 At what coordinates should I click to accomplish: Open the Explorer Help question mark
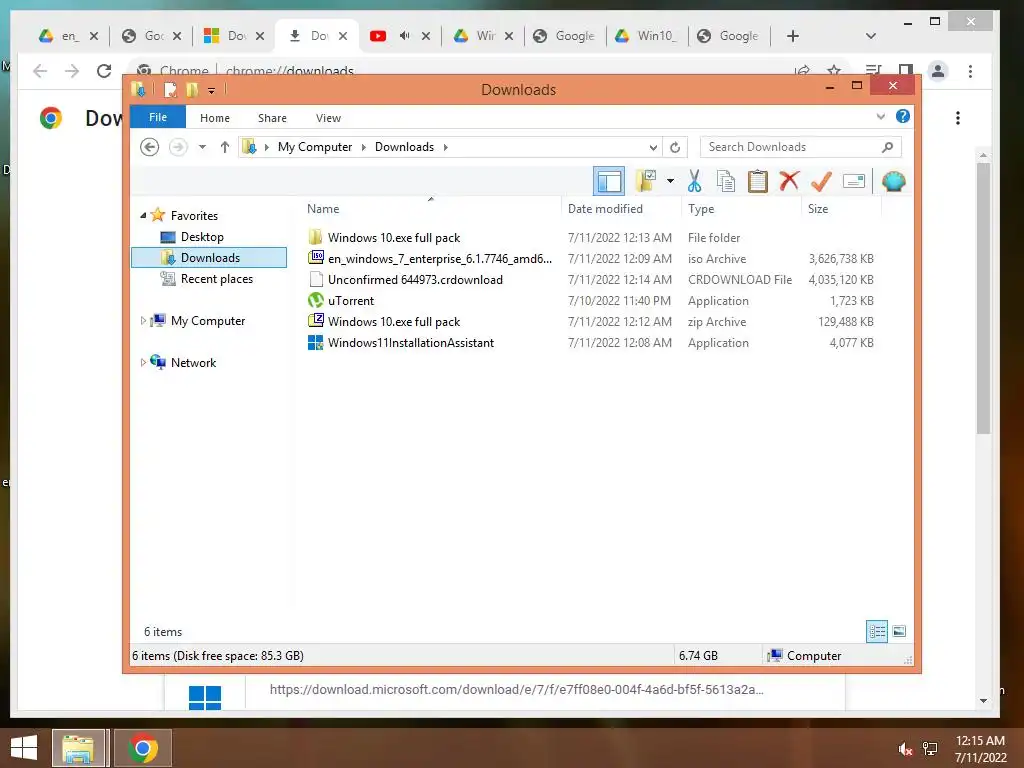pyautogui.click(x=903, y=116)
